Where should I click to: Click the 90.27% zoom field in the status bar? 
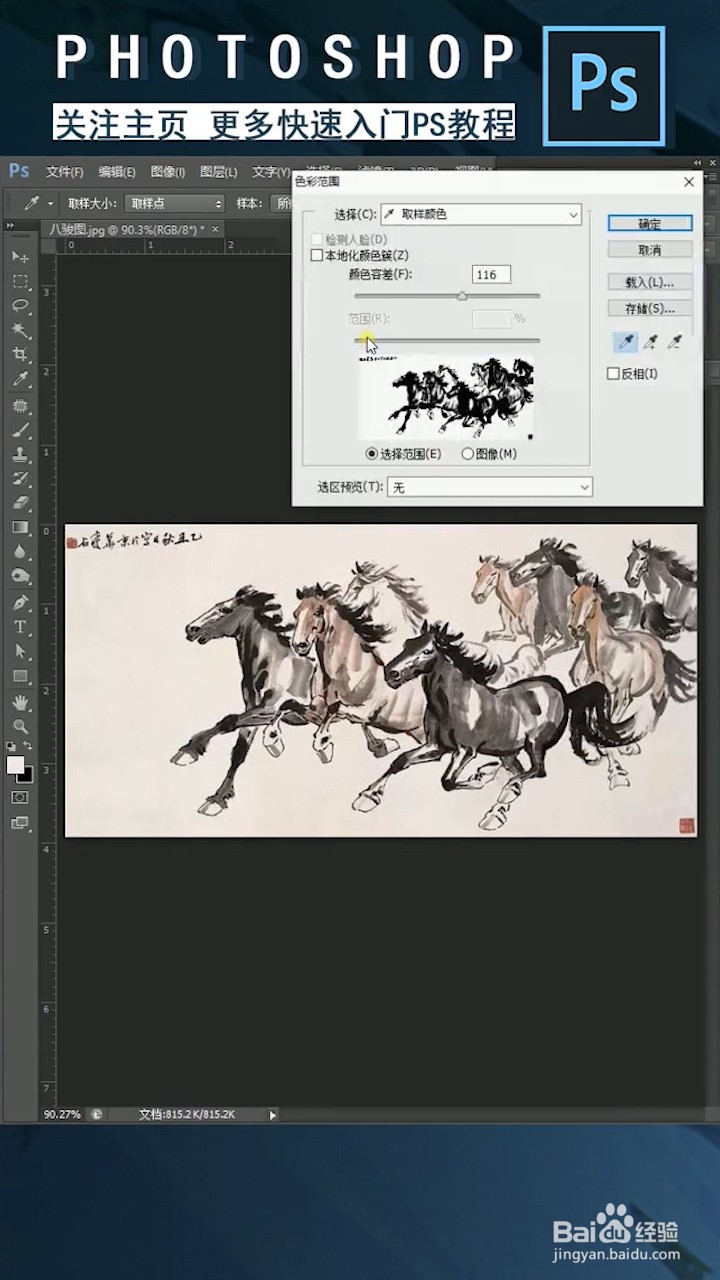click(63, 1114)
